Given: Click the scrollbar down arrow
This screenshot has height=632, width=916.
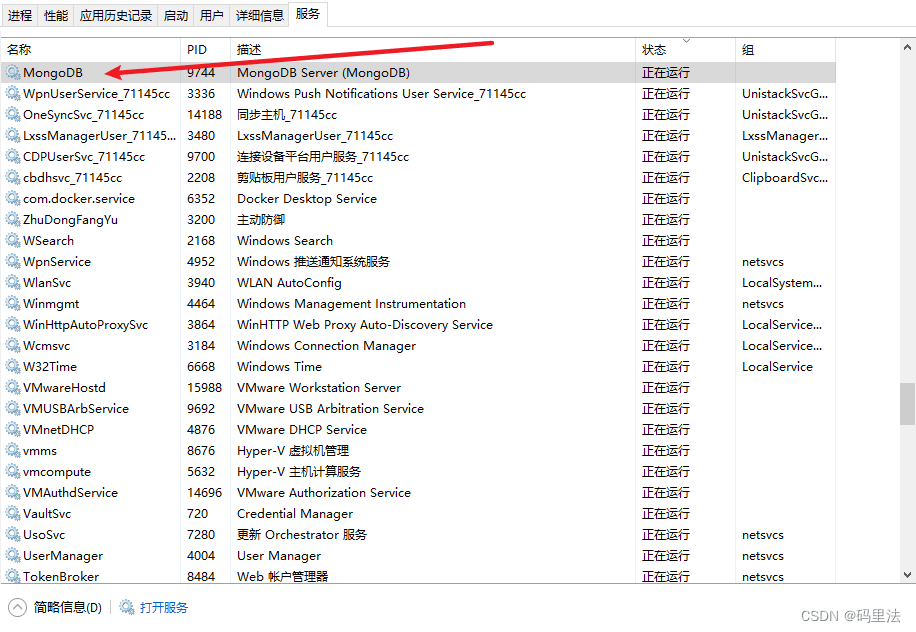Looking at the screenshot, I should point(907,575).
